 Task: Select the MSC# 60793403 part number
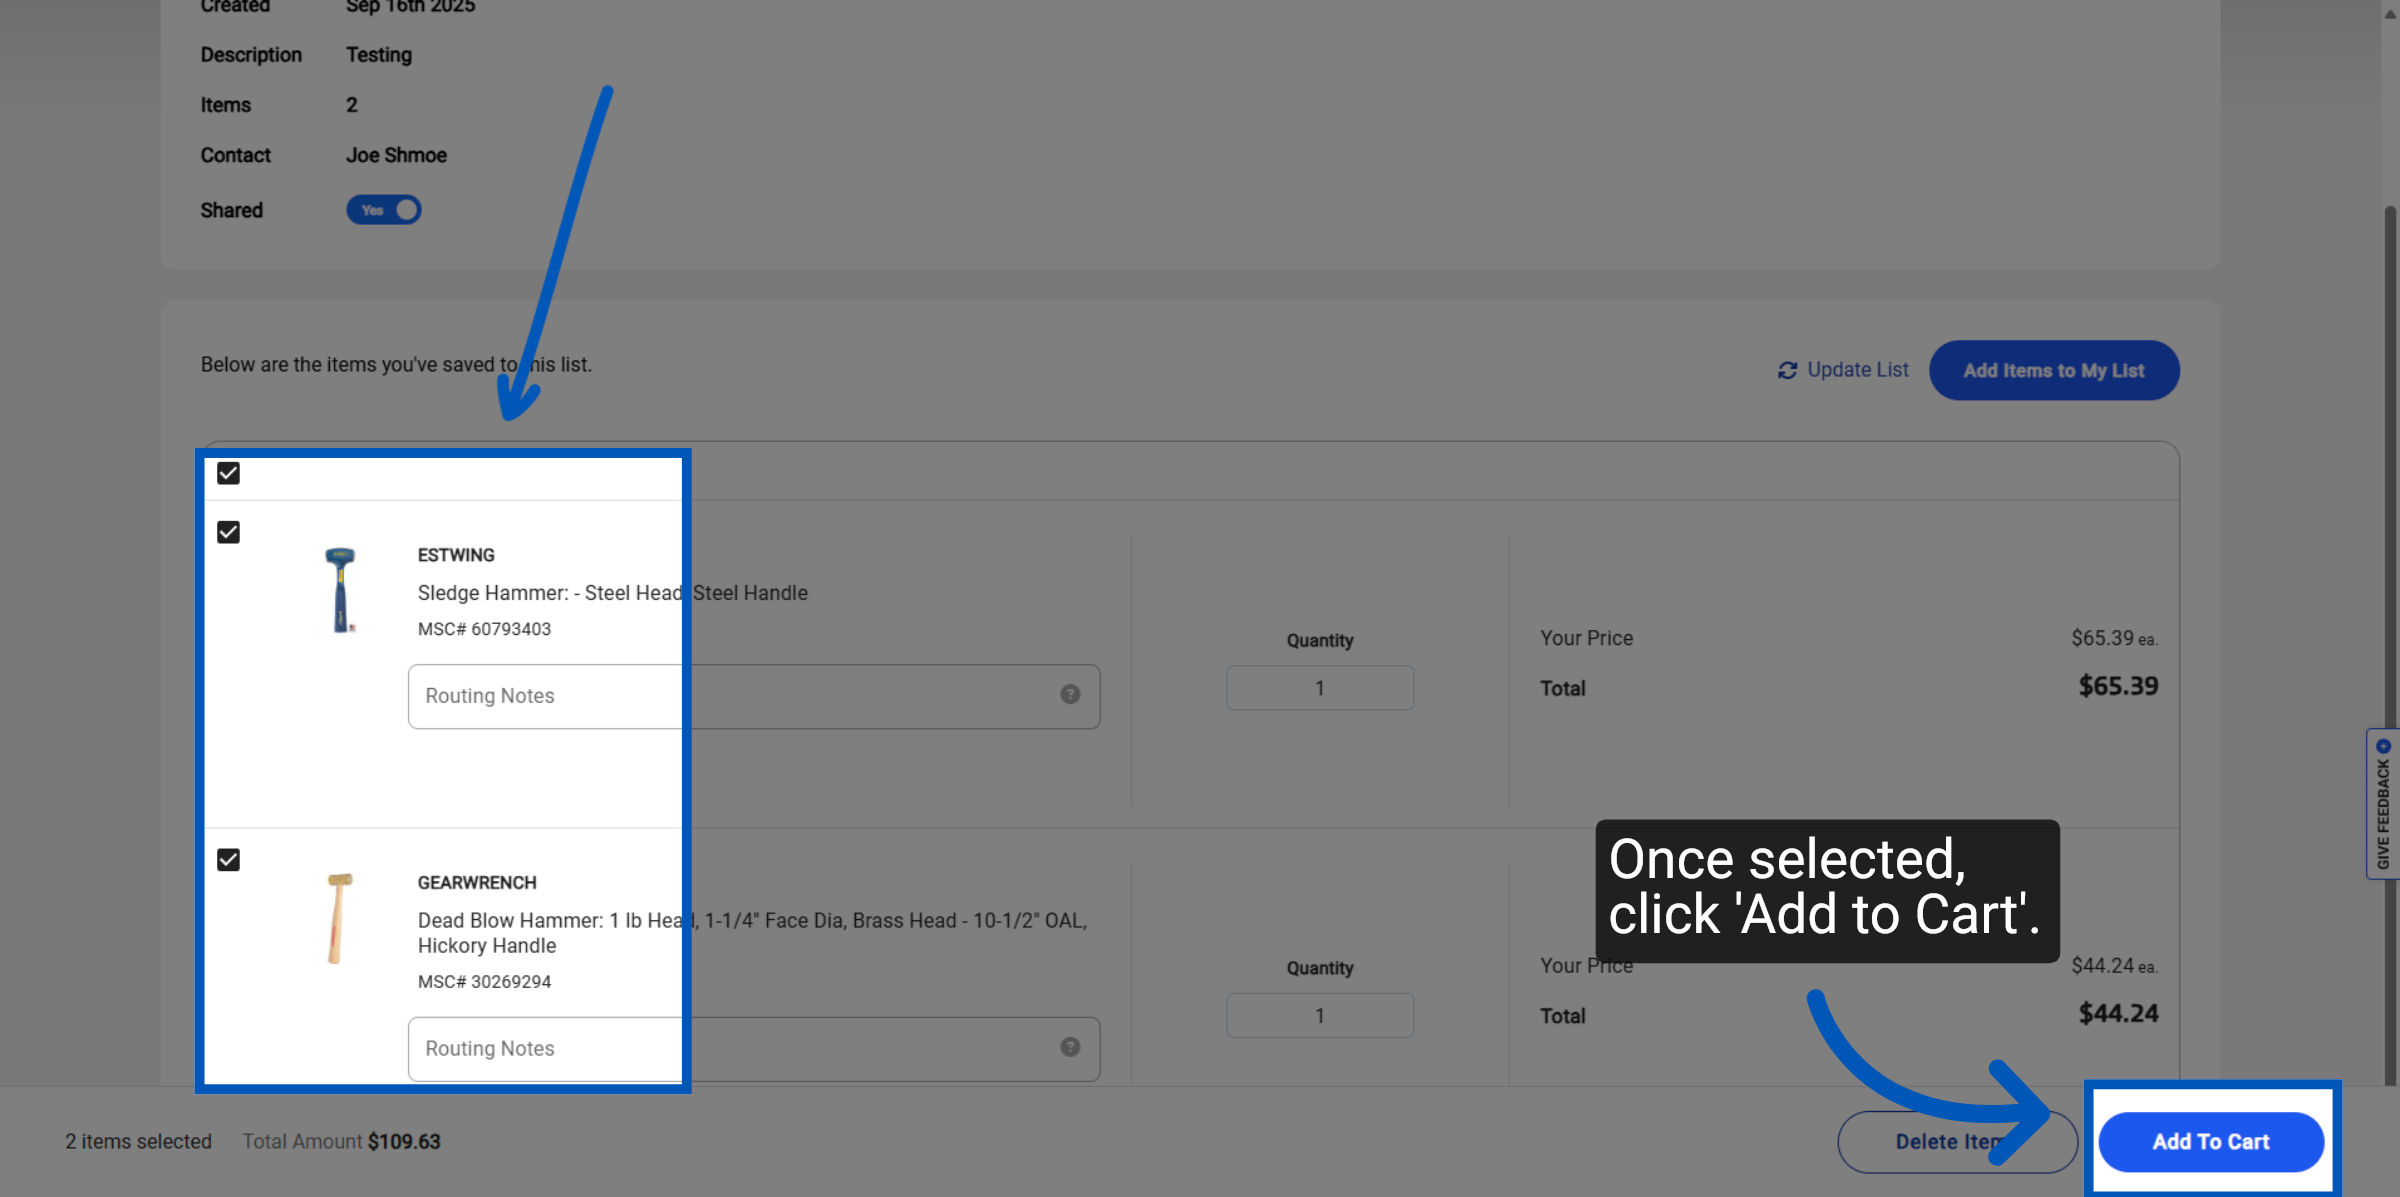(484, 629)
